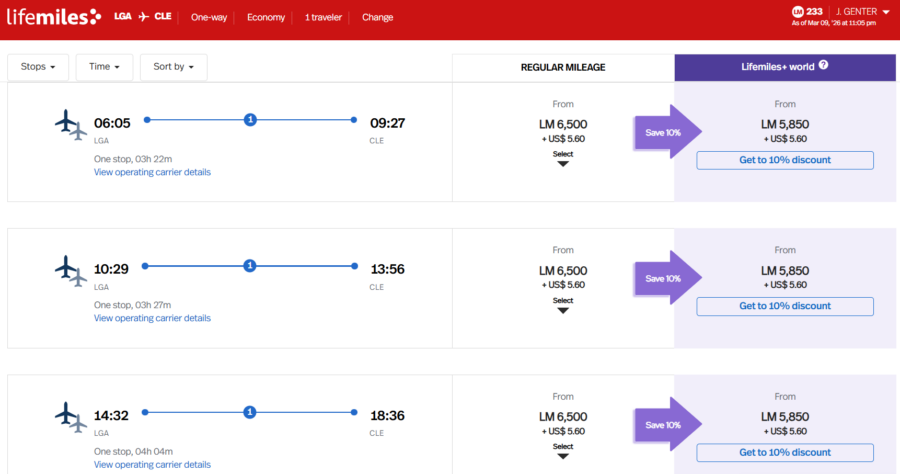This screenshot has width=900, height=474.
Task: Click the Lifemiles logo
Action: pos(54,17)
